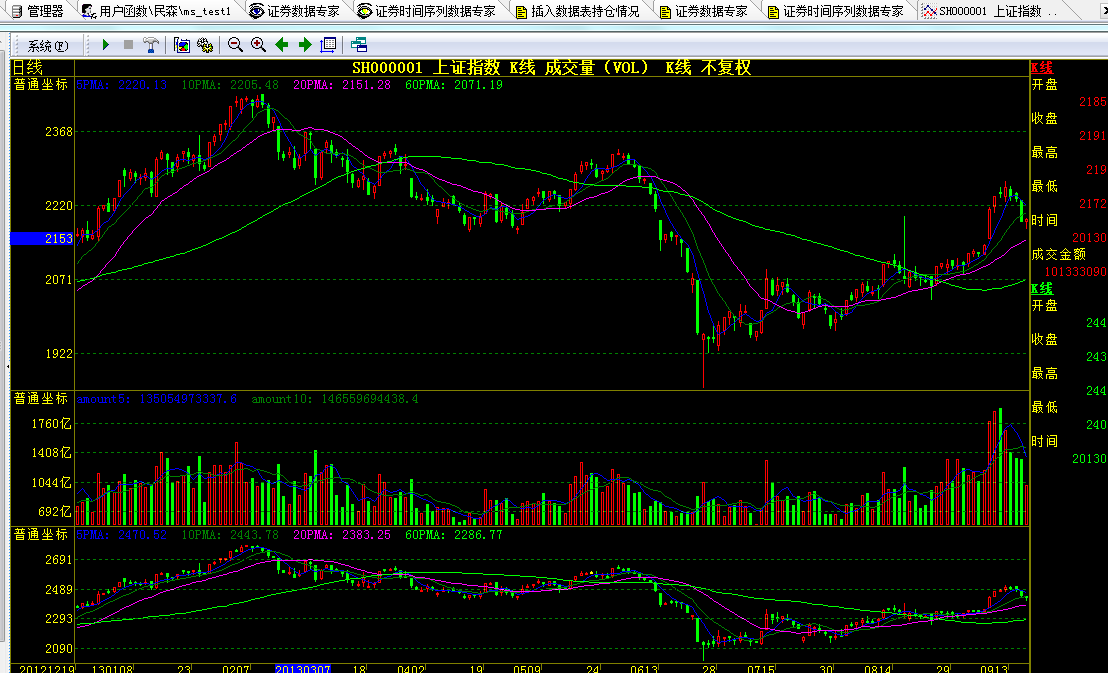Click the gray Stop square icon
This screenshot has width=1108, height=673.
[128, 45]
